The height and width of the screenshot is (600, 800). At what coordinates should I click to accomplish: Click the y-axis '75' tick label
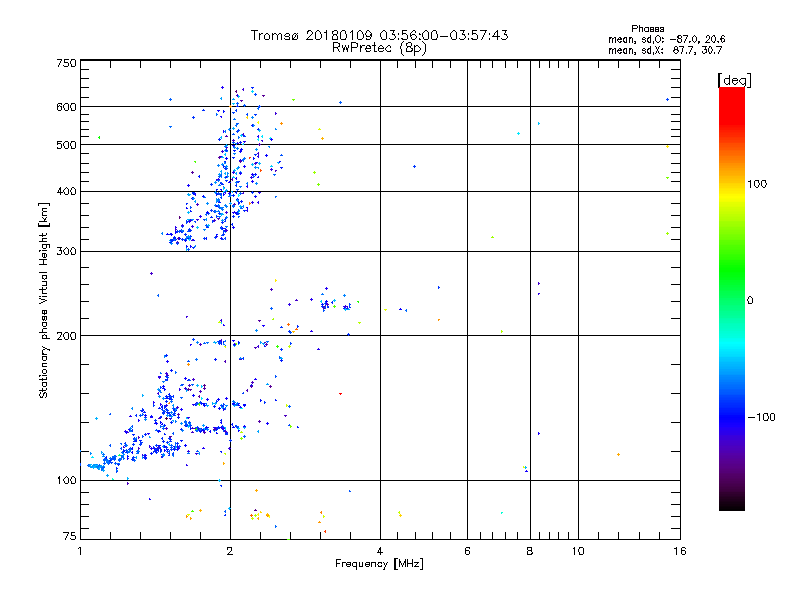tap(70, 536)
